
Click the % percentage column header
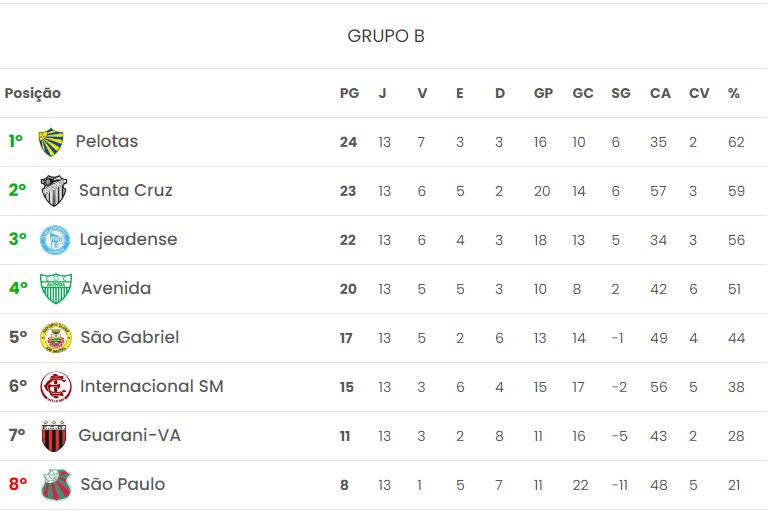click(734, 94)
